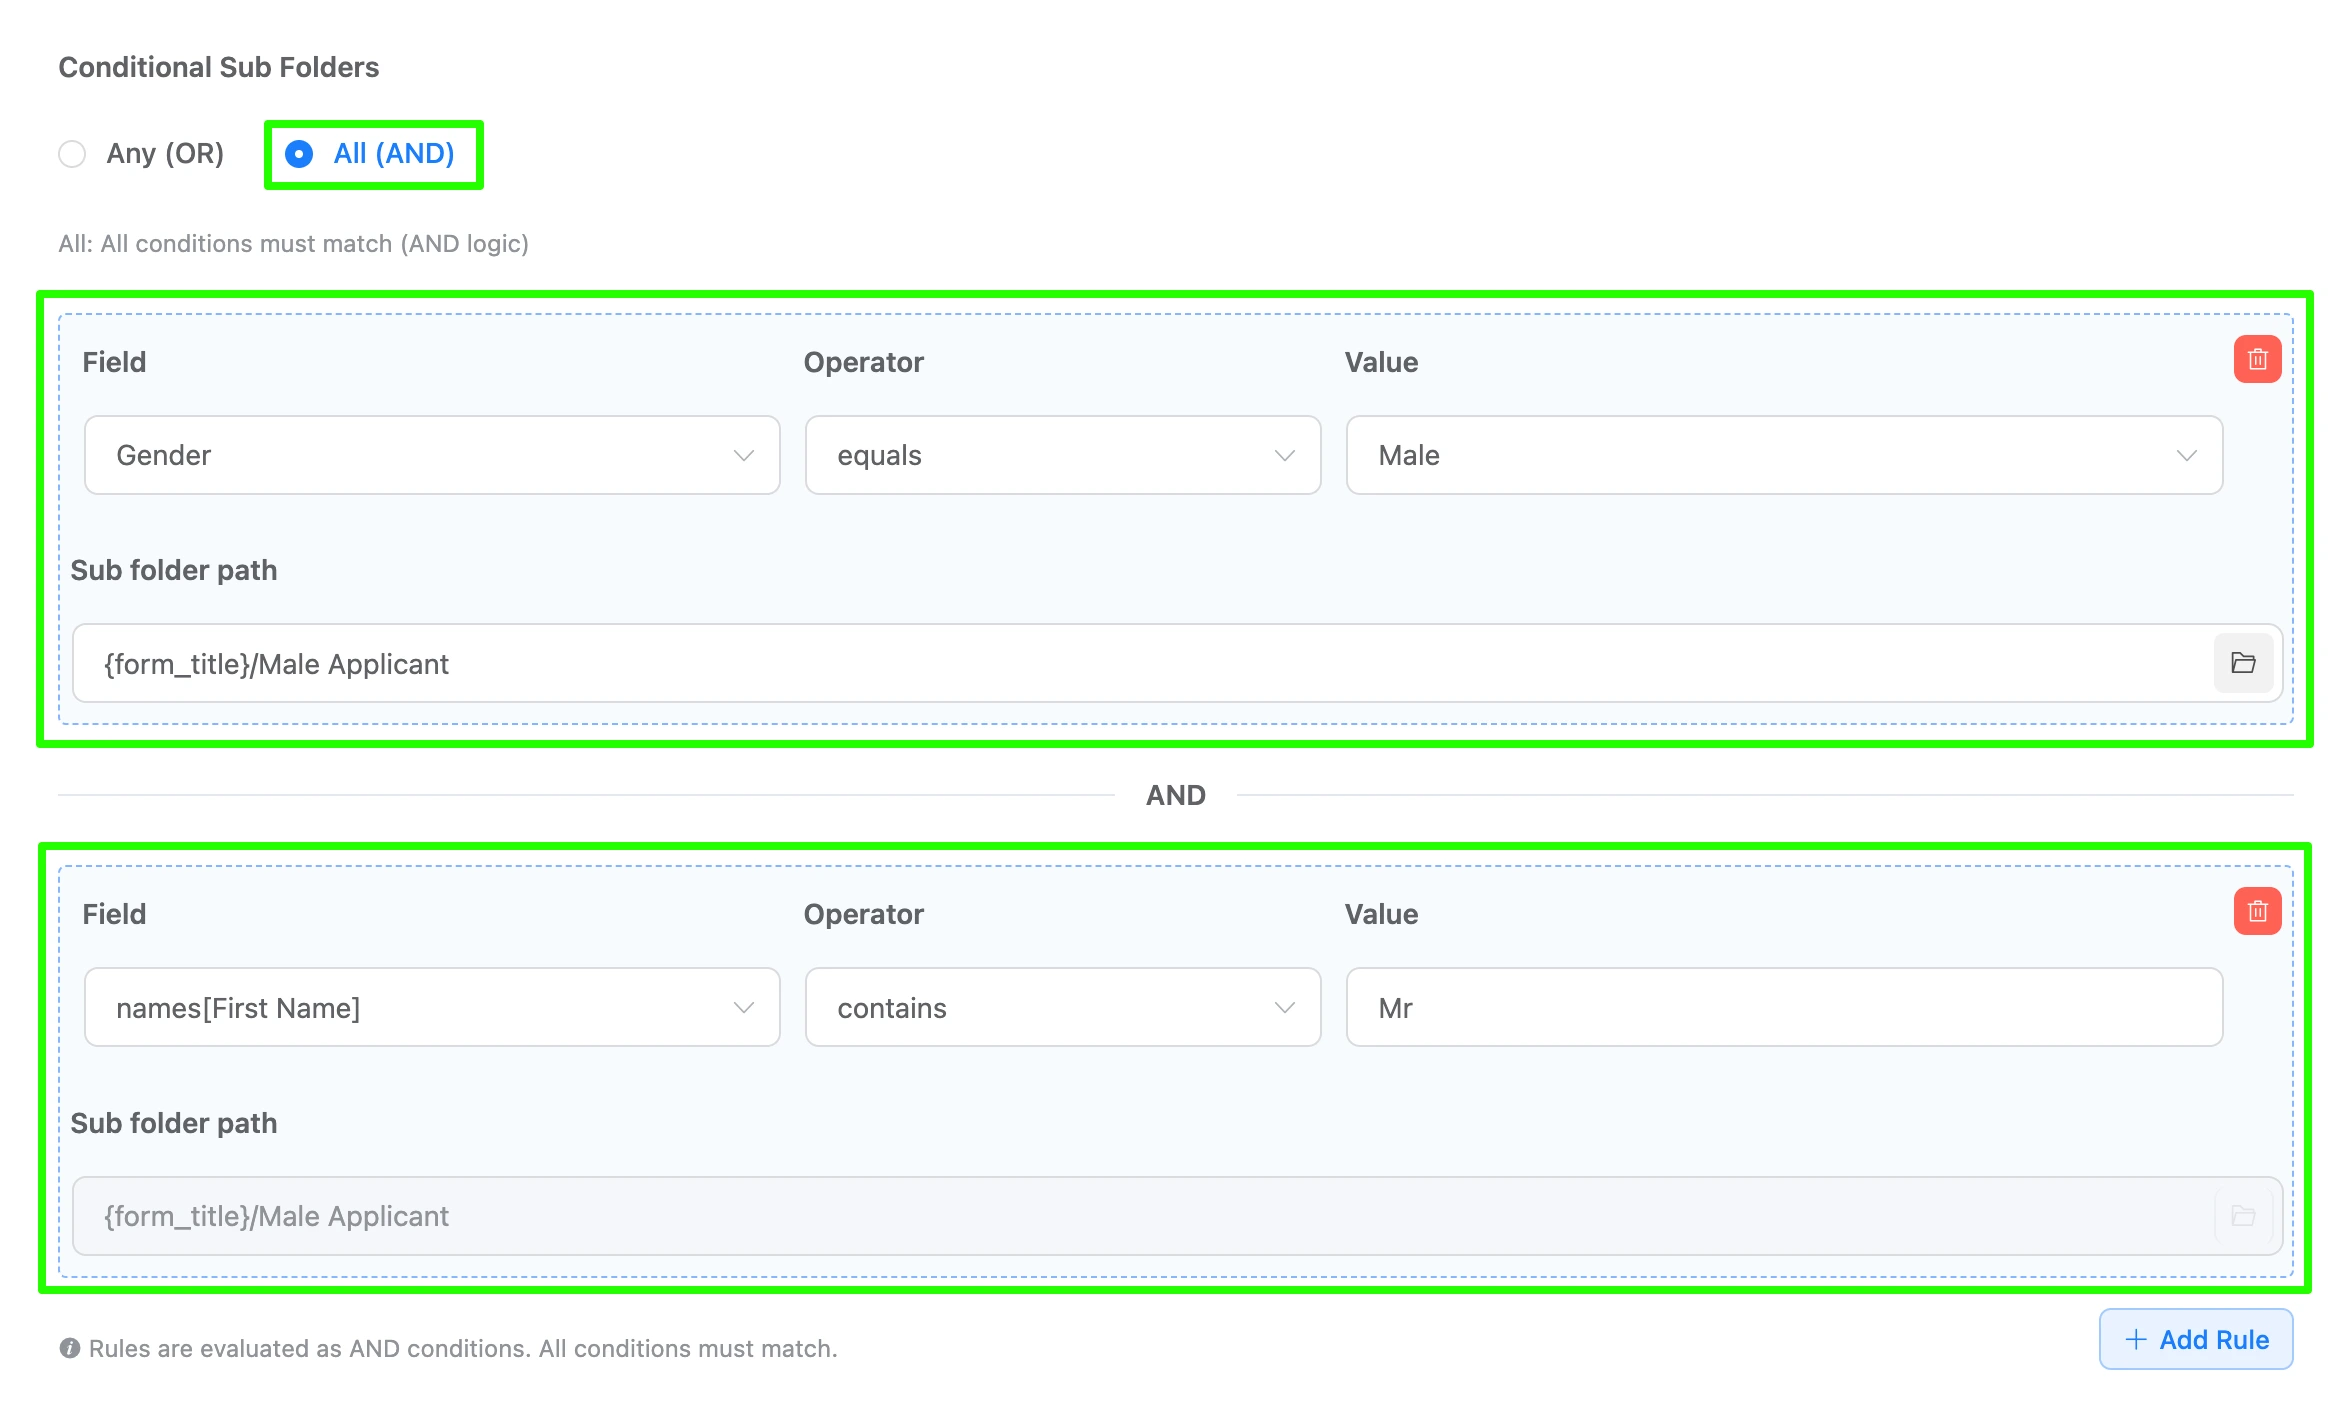Click the AND divider label between rules
2346x1422 pixels.
click(x=1175, y=795)
